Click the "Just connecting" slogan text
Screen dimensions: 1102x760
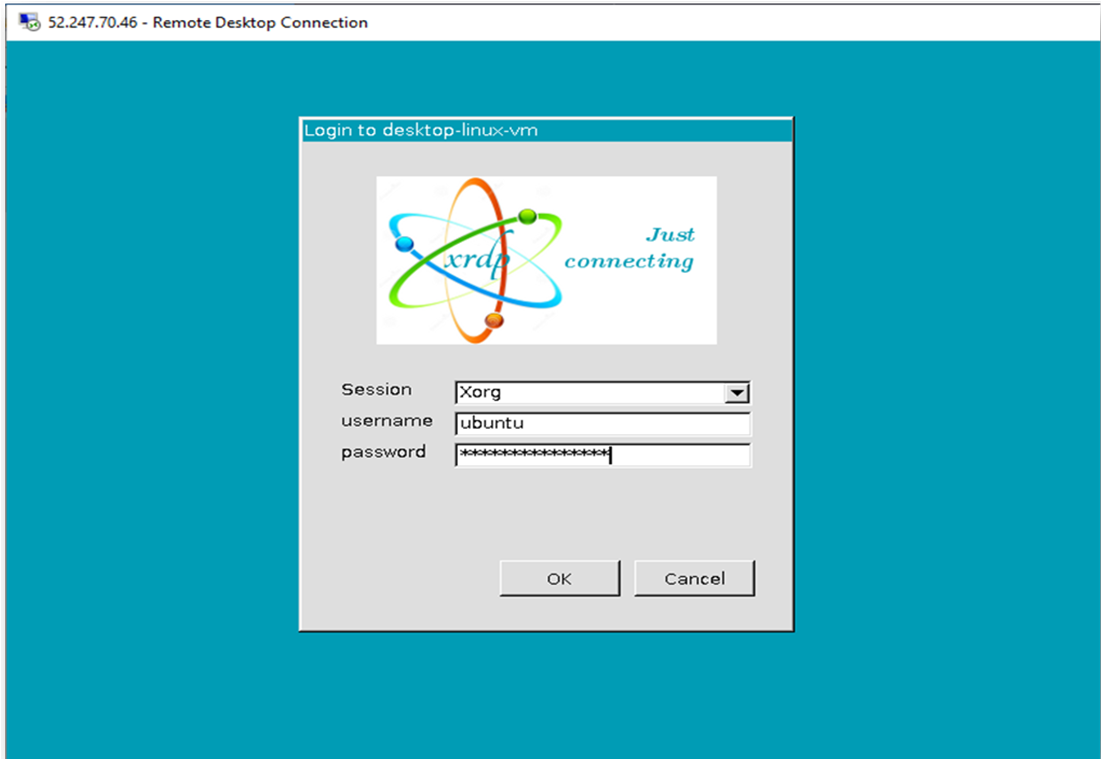click(629, 247)
